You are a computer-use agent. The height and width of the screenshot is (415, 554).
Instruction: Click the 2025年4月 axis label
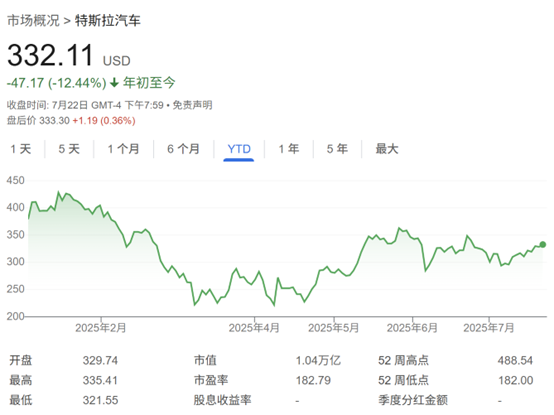[254, 328]
